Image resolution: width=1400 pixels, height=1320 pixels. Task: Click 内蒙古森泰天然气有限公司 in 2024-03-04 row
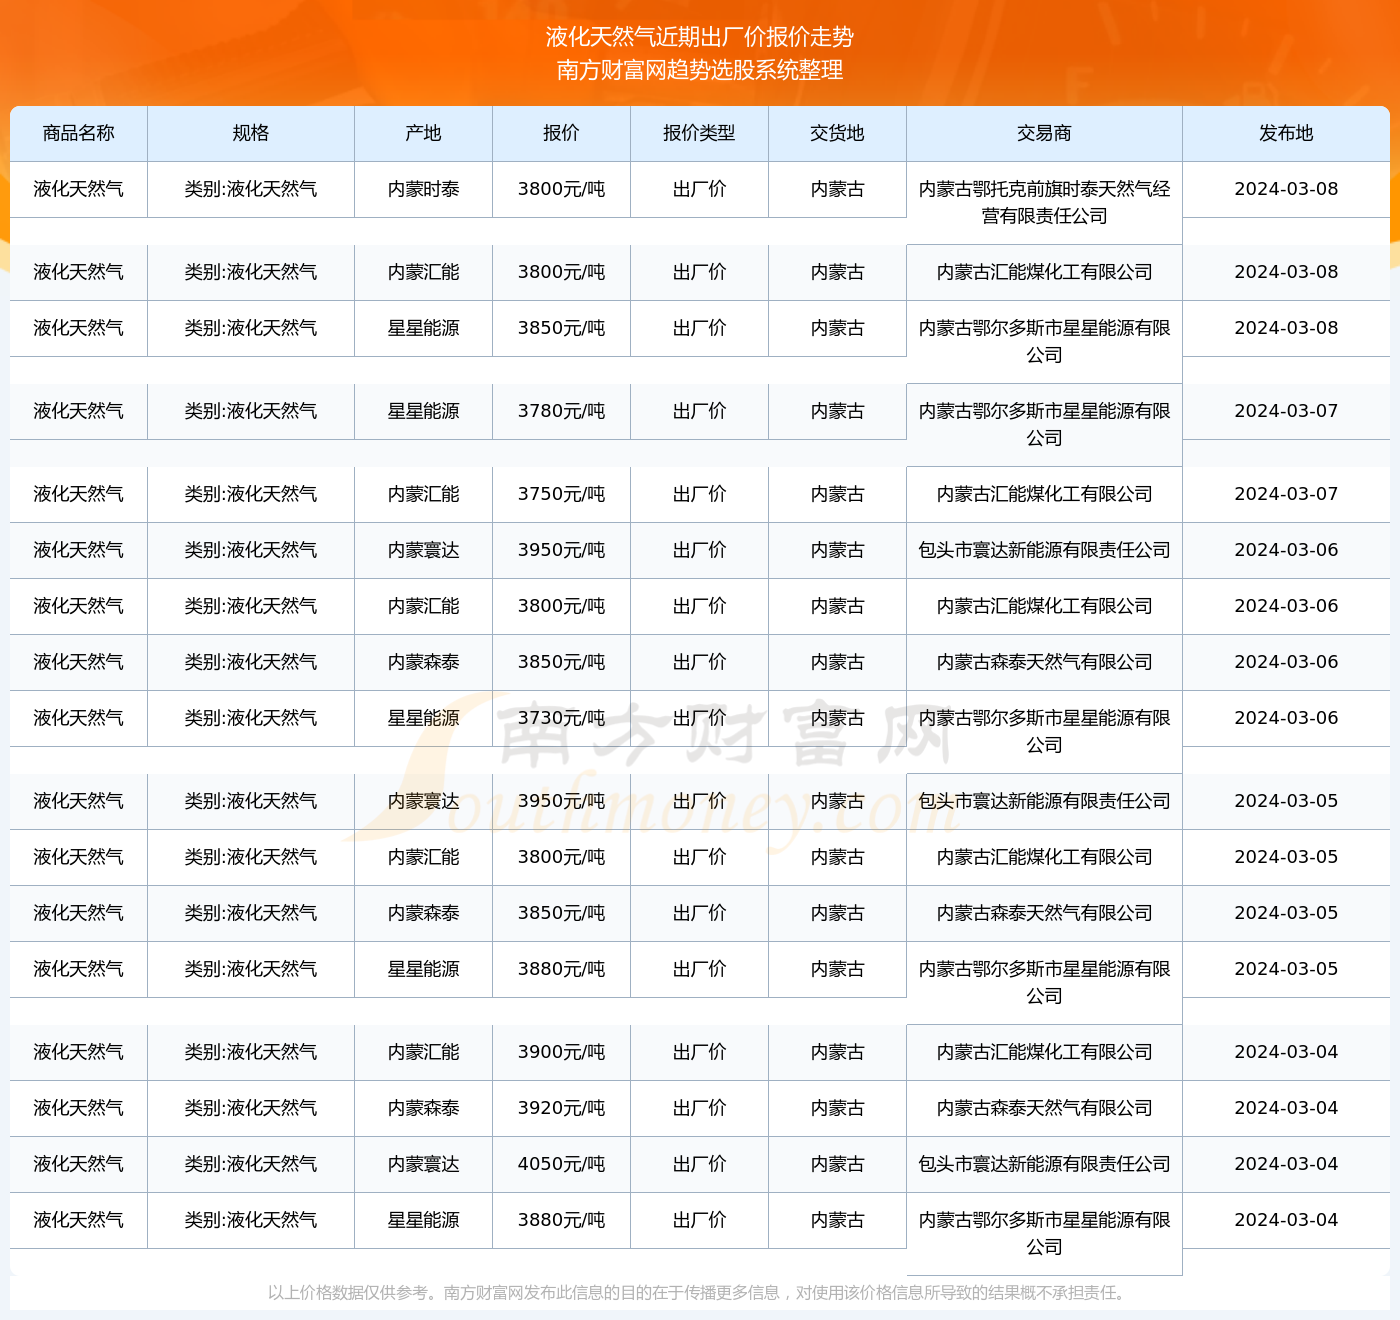click(x=1045, y=1108)
